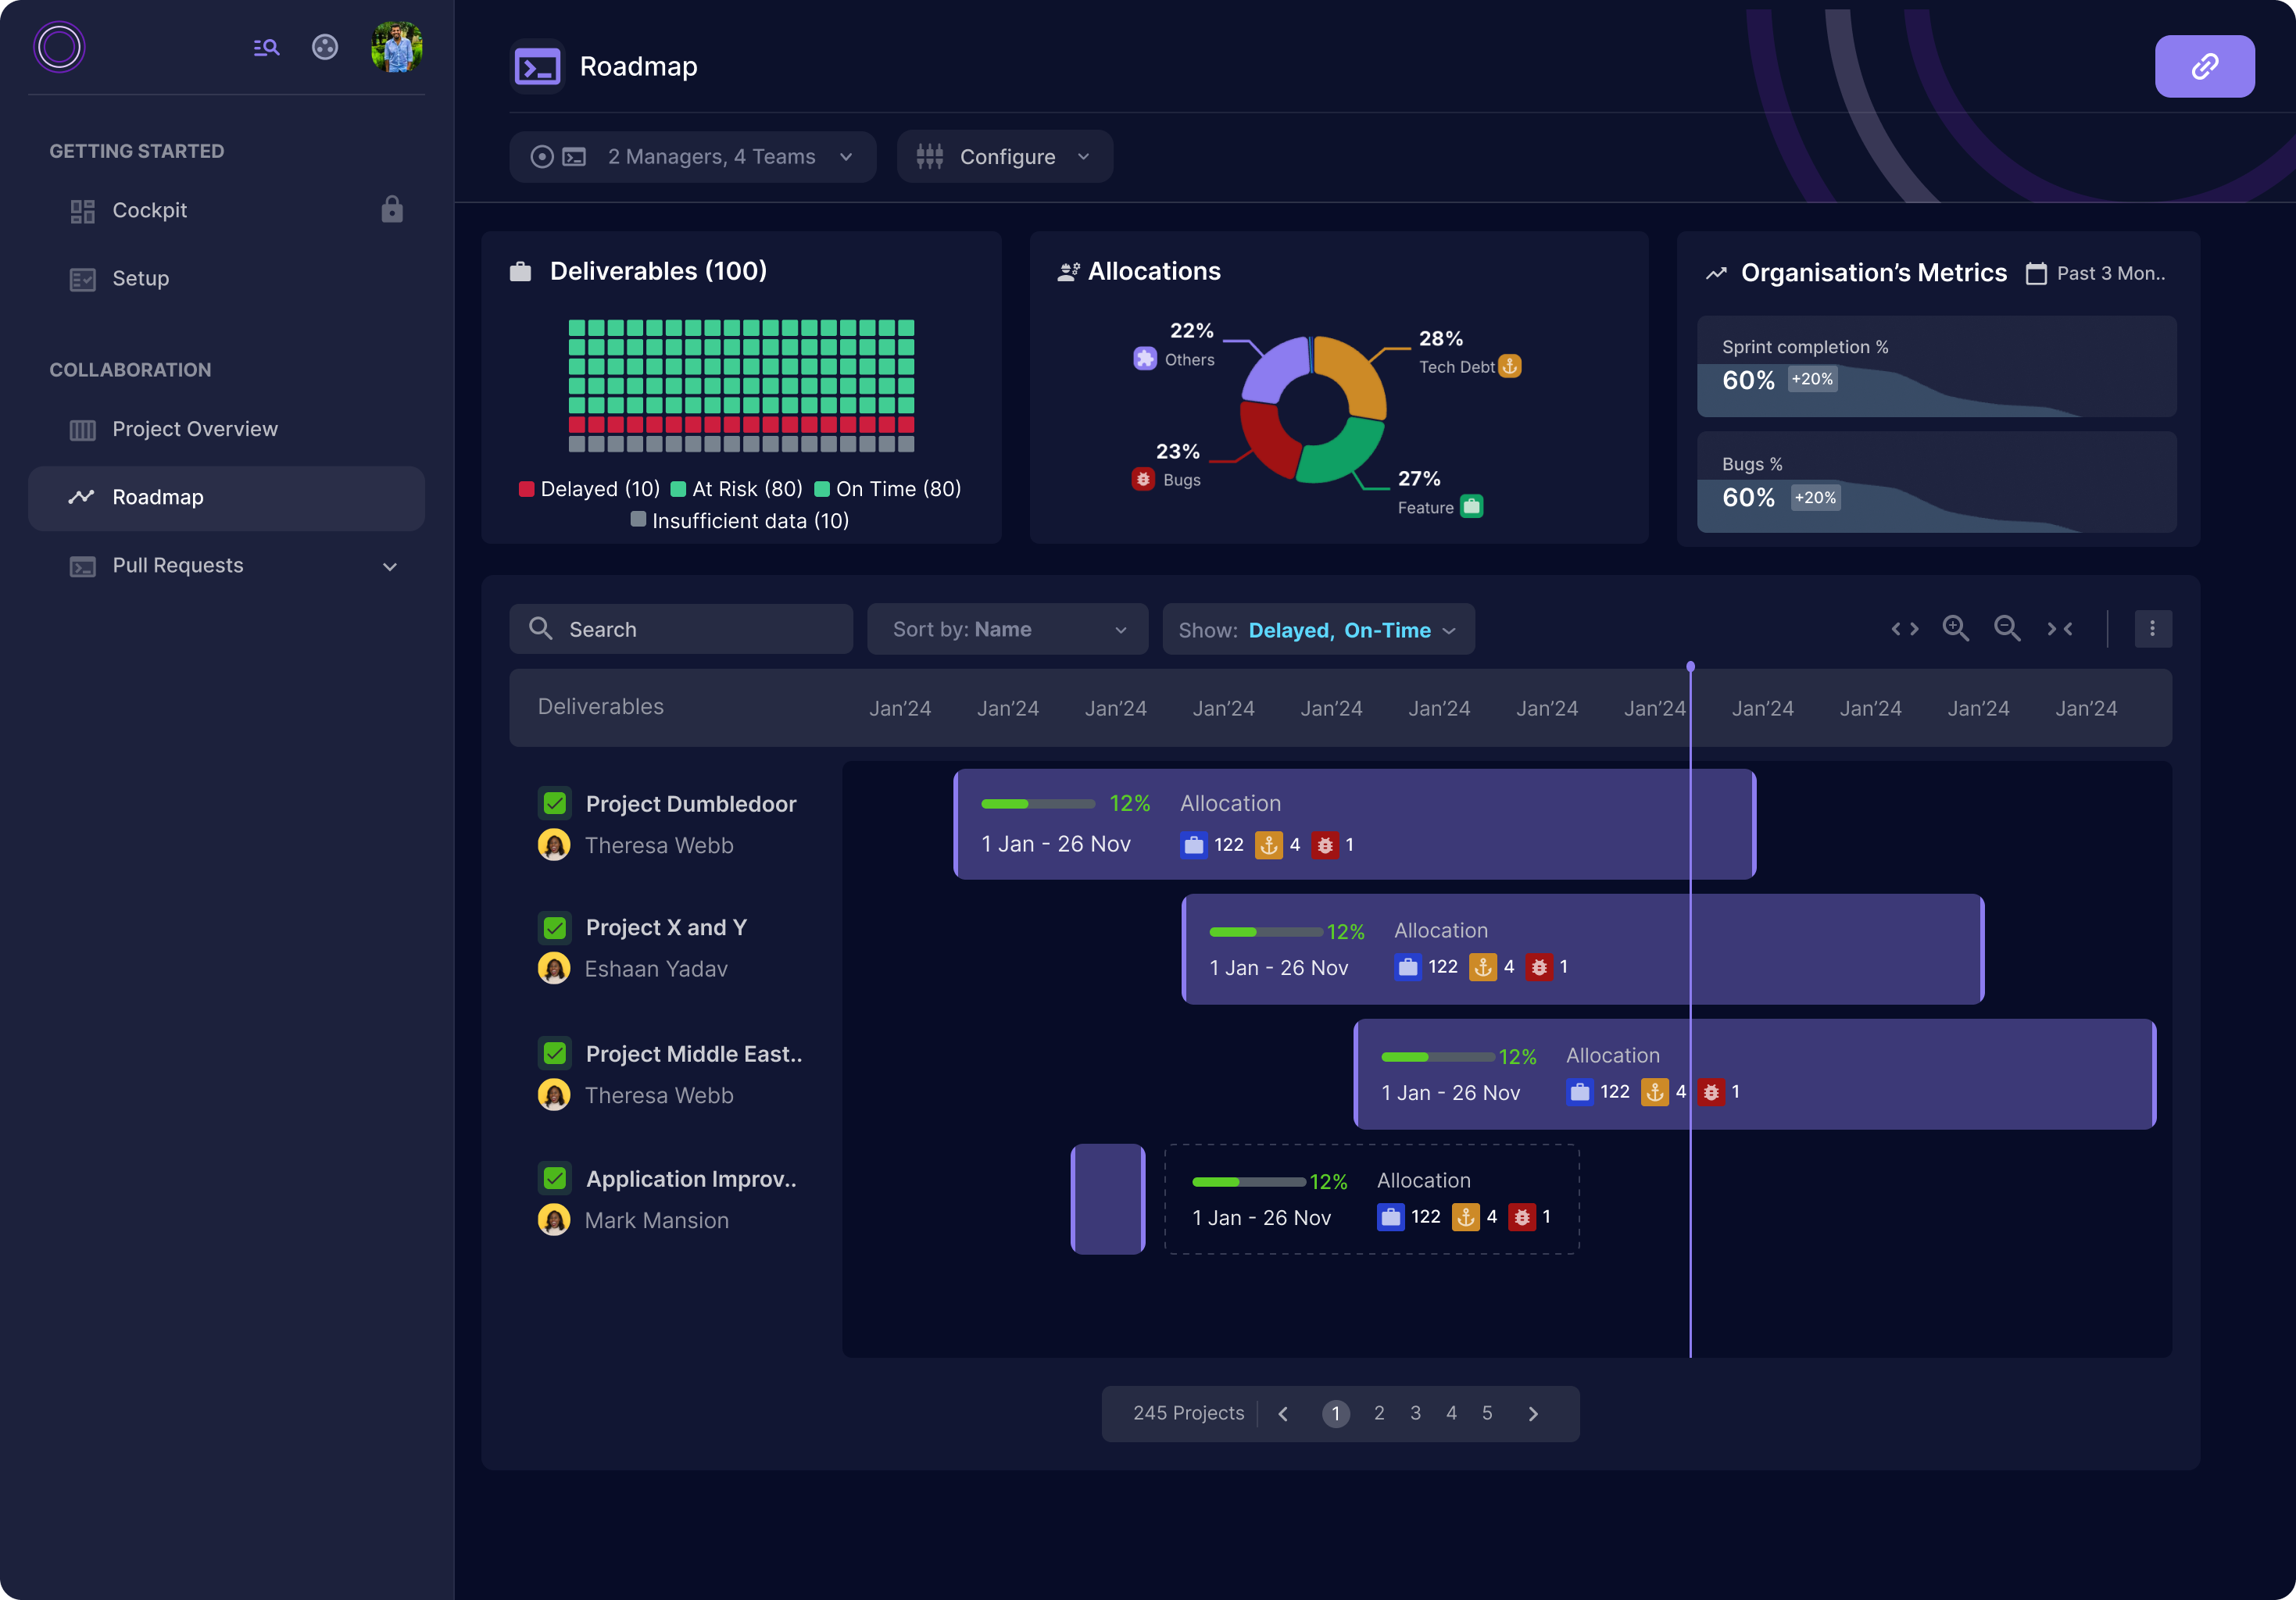This screenshot has height=1600, width=2296.
Task: Toggle Project Dumbledoor checkbox
Action: pos(555,803)
